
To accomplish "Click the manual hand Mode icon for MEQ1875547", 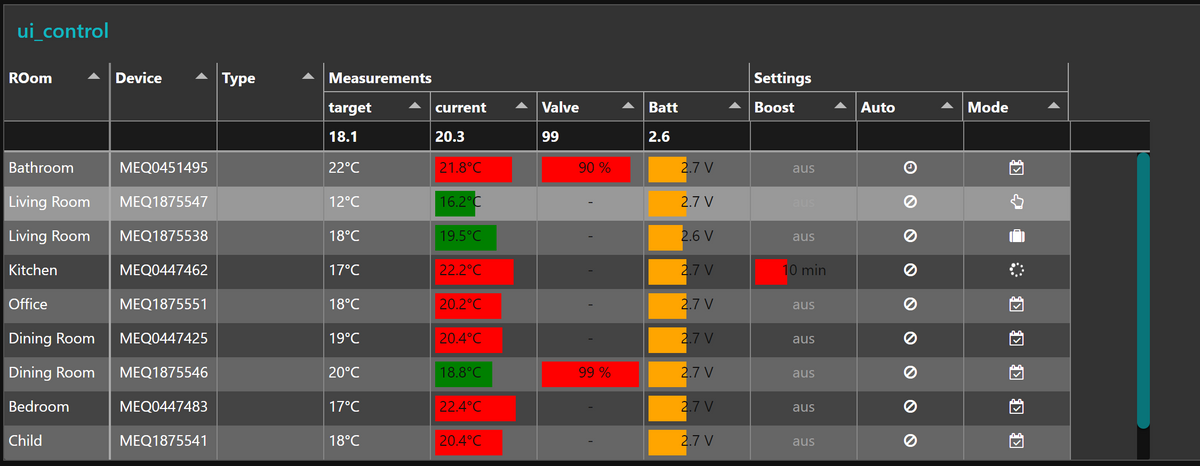I will click(x=1017, y=202).
